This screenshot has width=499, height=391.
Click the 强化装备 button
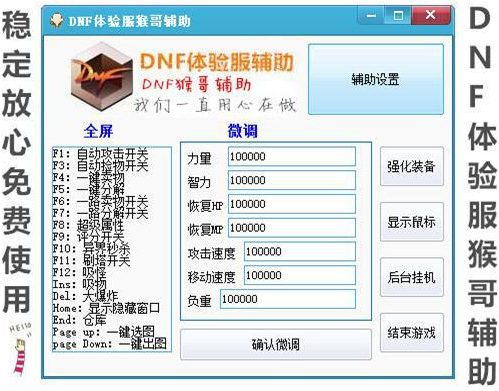(412, 166)
